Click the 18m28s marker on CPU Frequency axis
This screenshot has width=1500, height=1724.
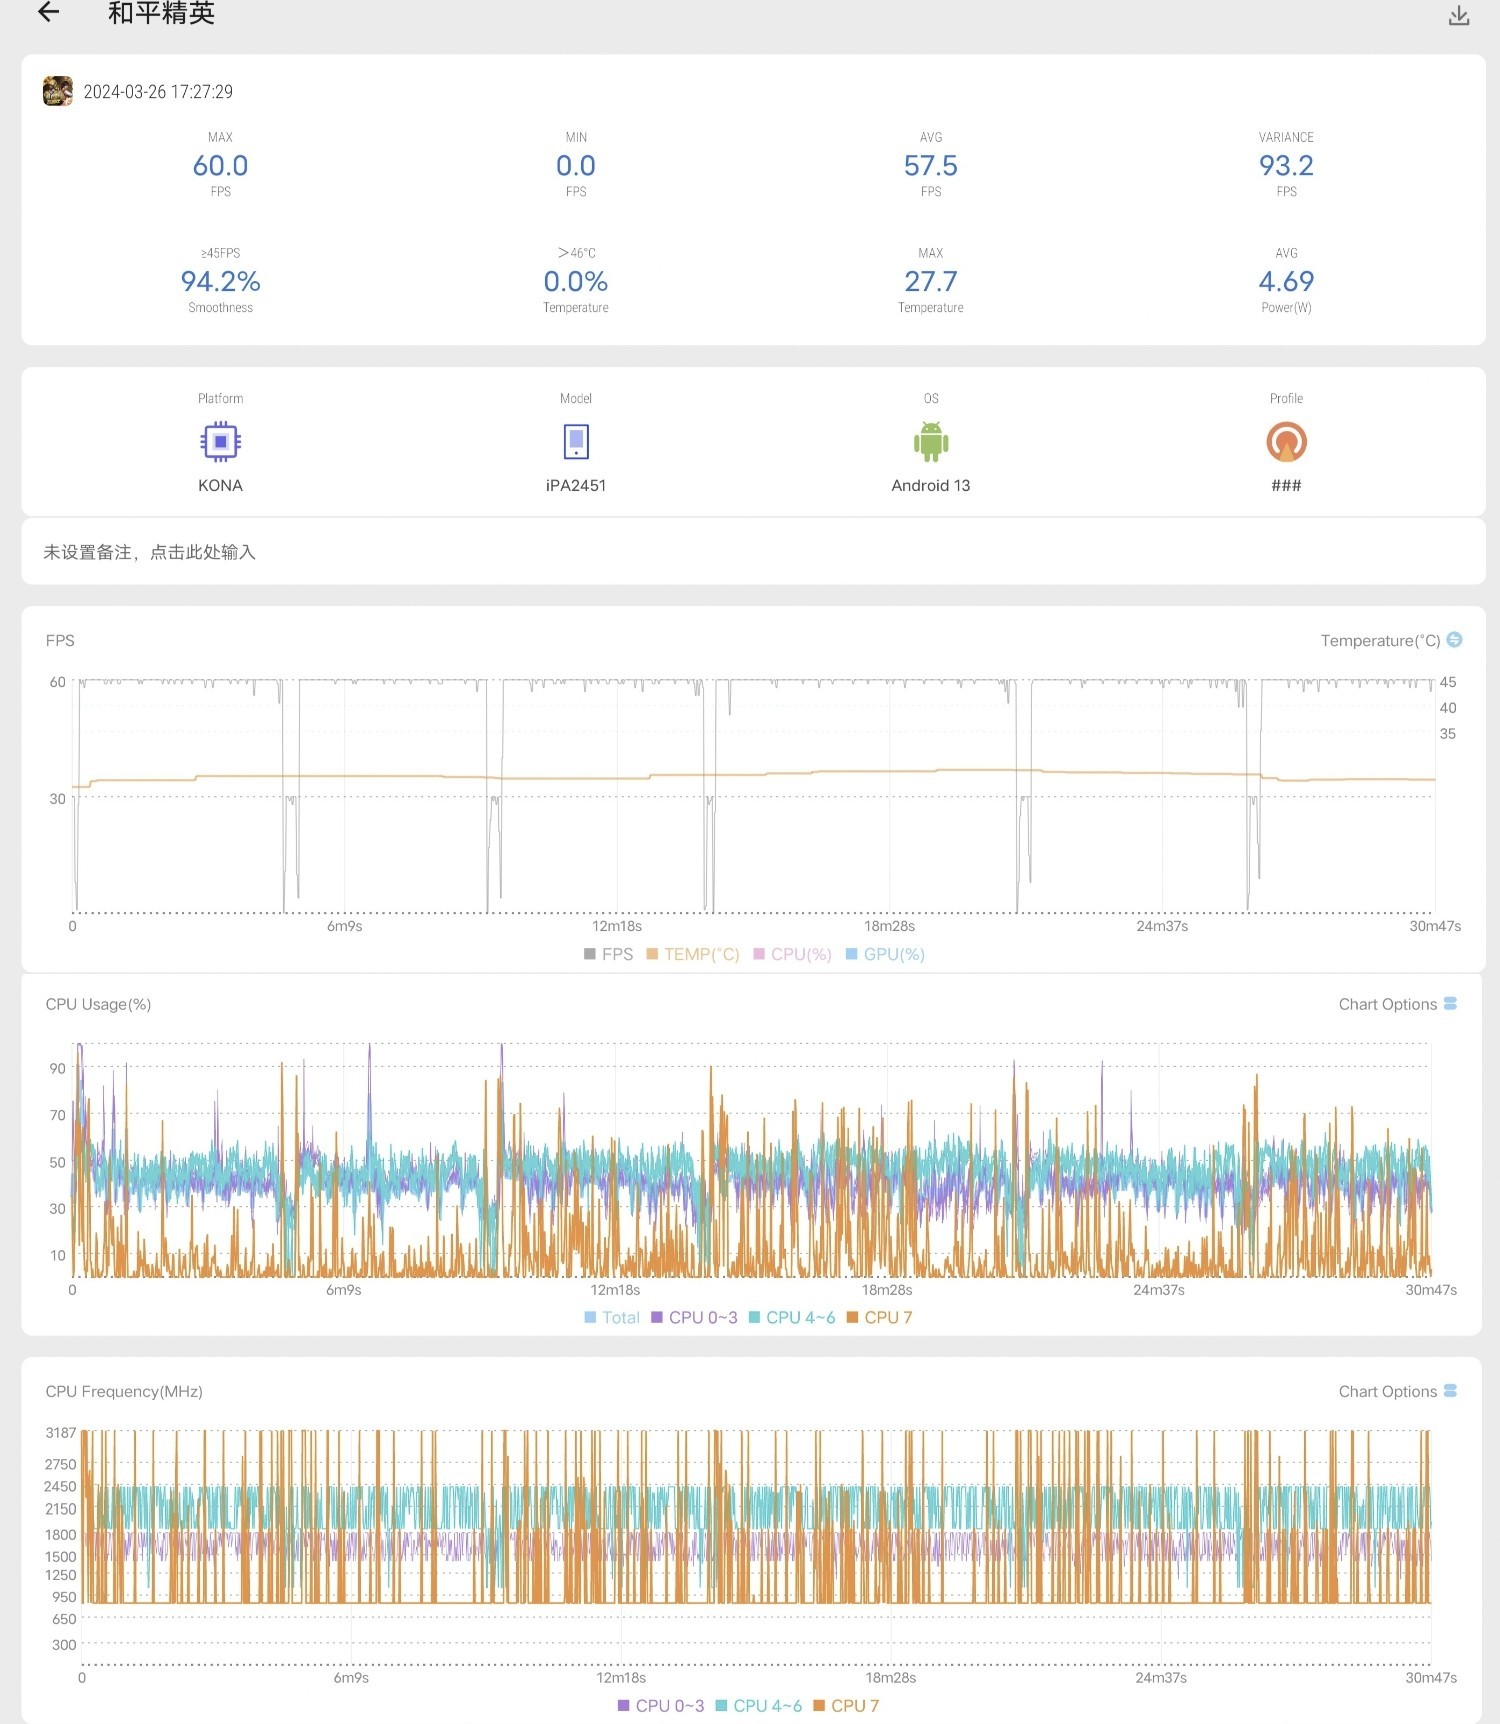click(891, 1677)
